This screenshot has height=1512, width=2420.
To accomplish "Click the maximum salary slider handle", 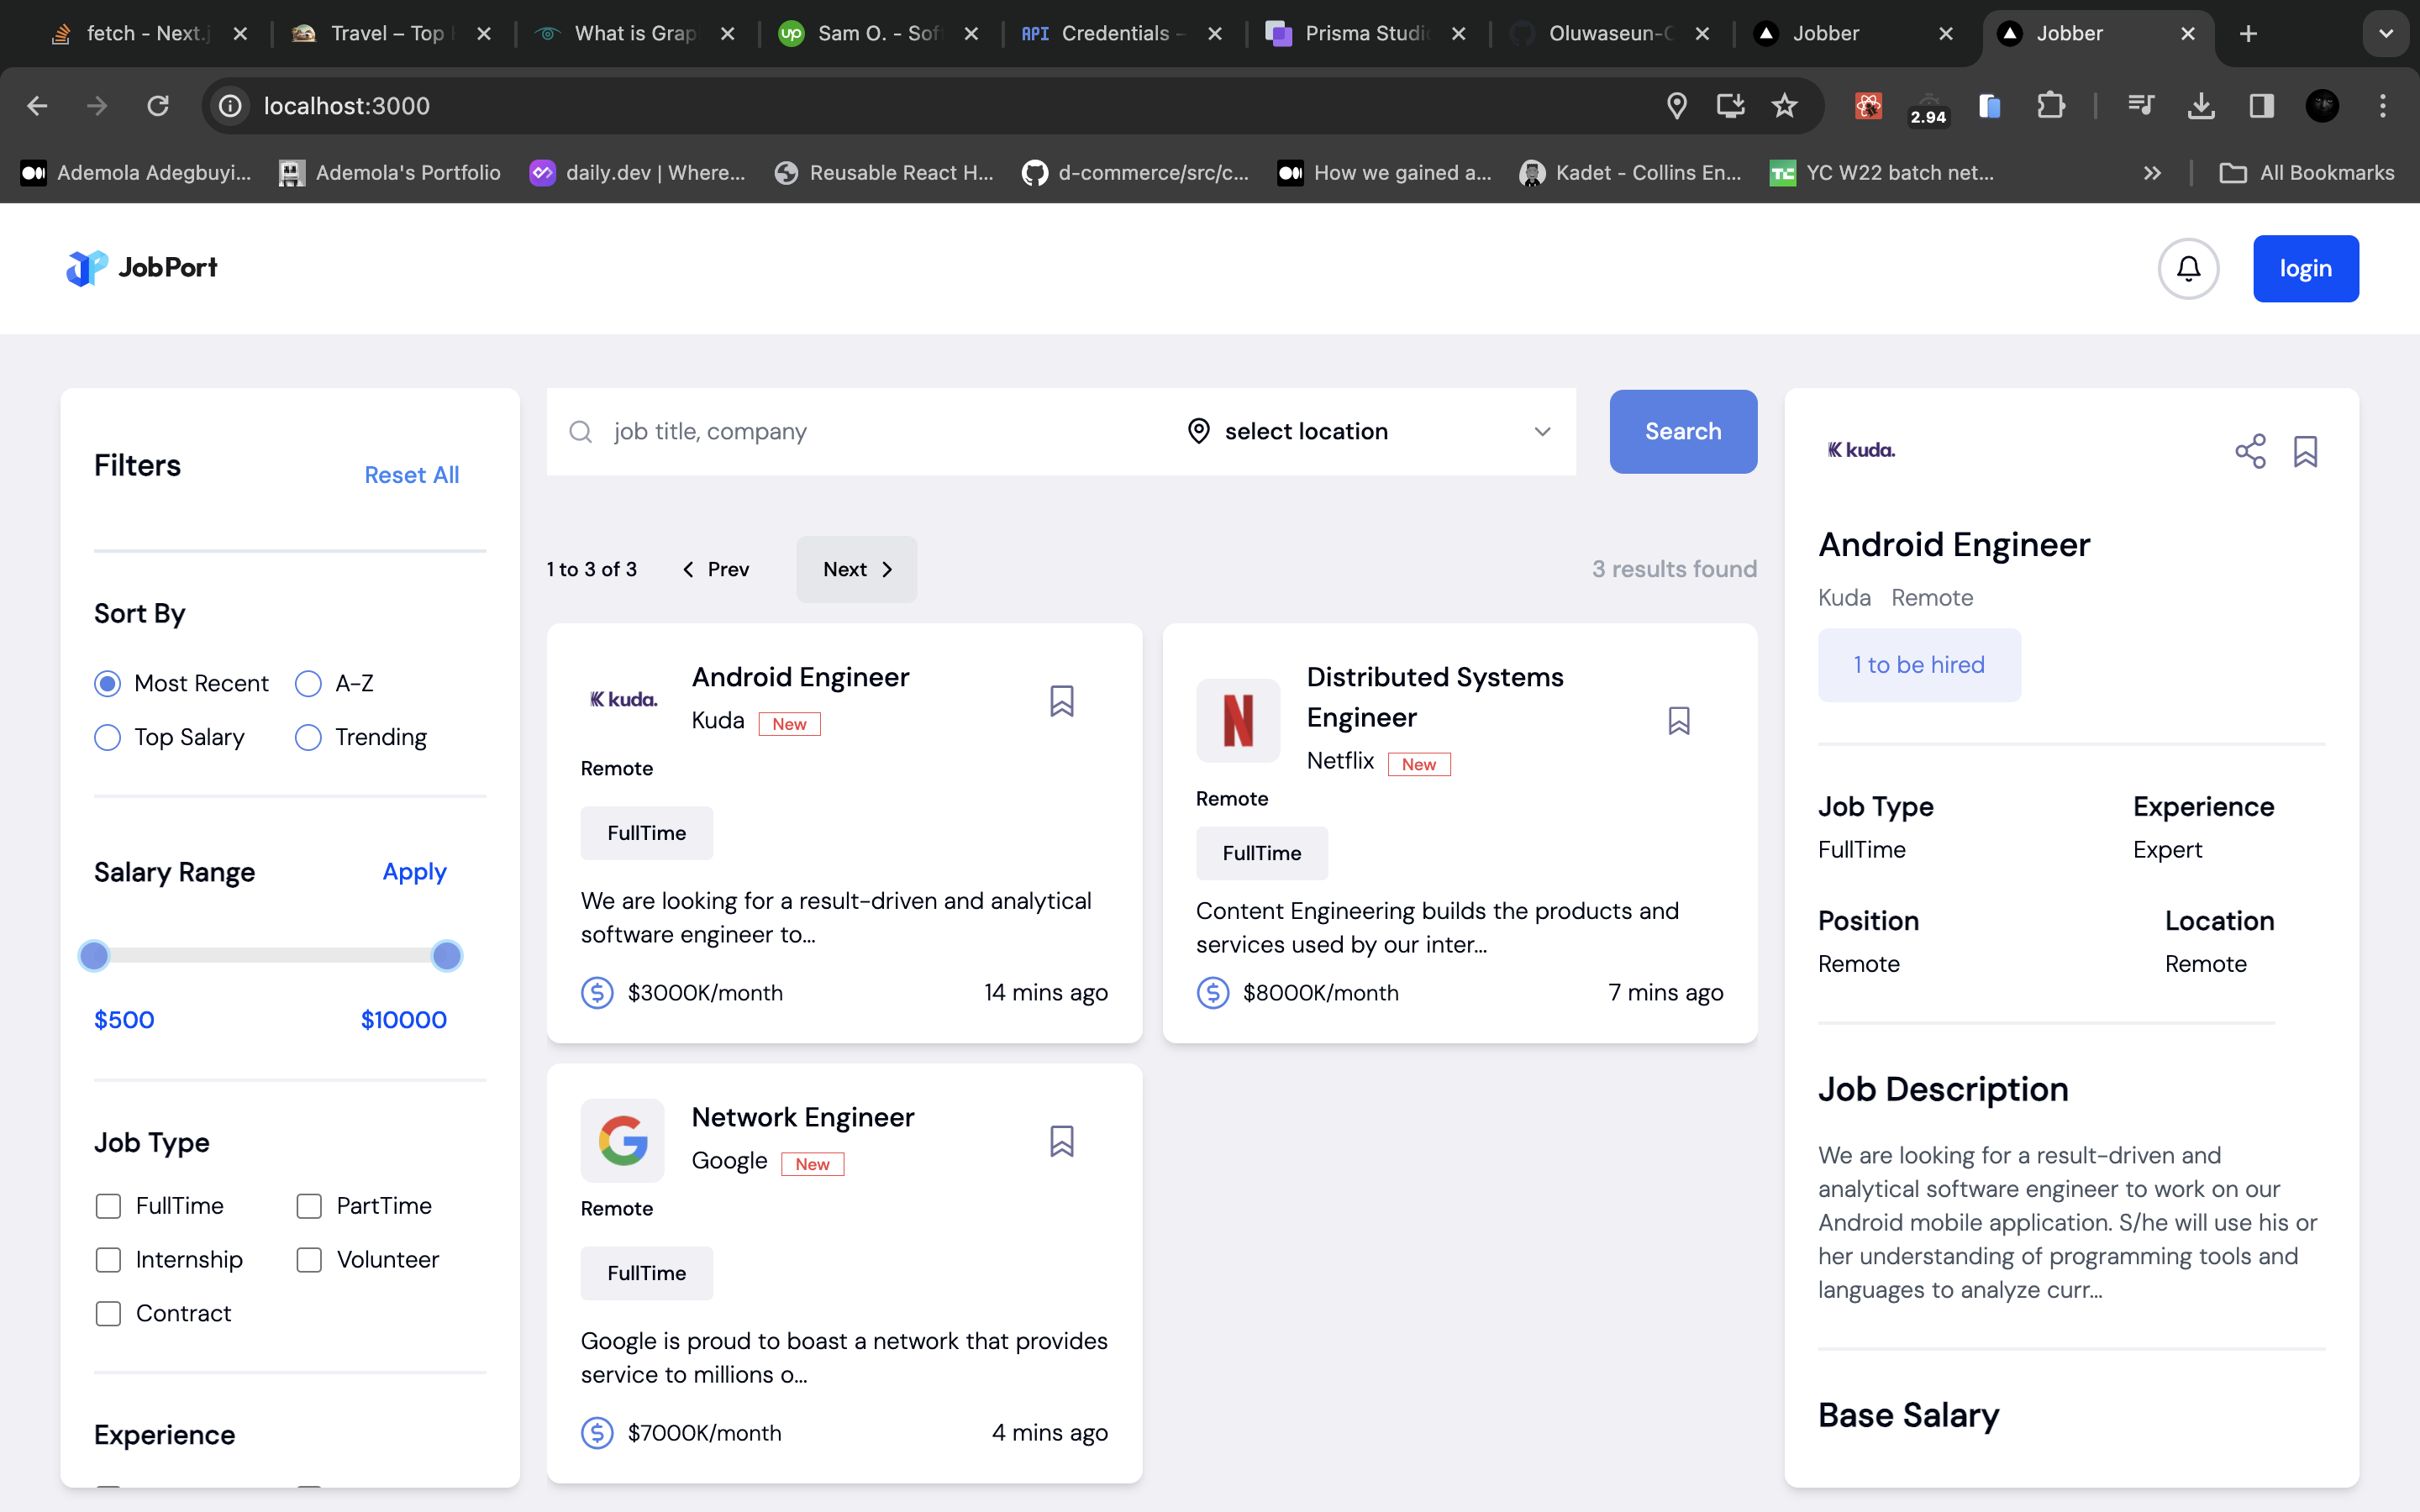I will (446, 955).
